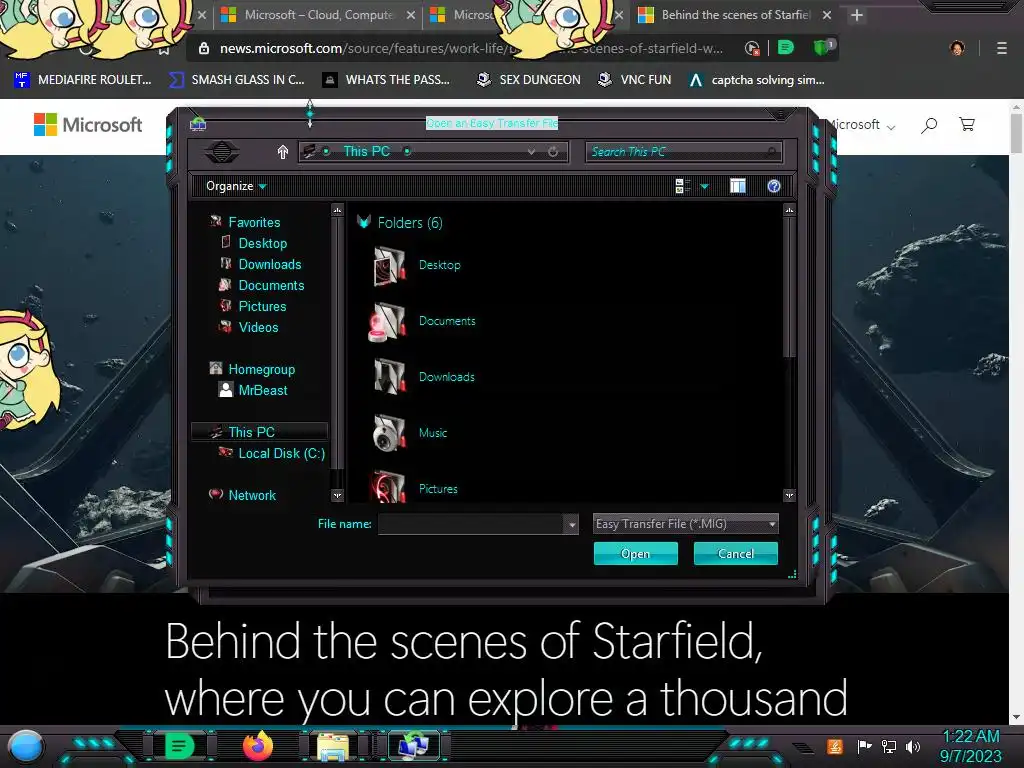Image resolution: width=1024 pixels, height=768 pixels.
Task: Select Downloads under Favorites
Action: tap(270, 264)
